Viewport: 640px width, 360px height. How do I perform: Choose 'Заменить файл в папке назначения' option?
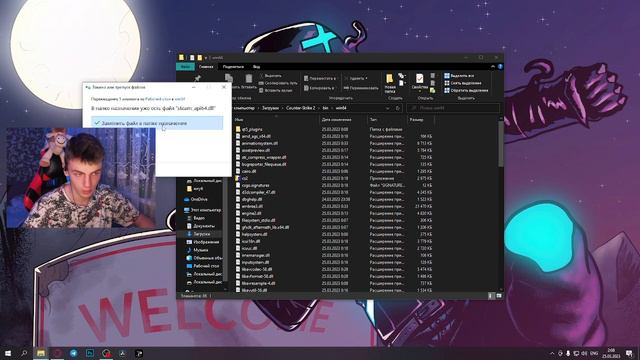tap(157, 123)
